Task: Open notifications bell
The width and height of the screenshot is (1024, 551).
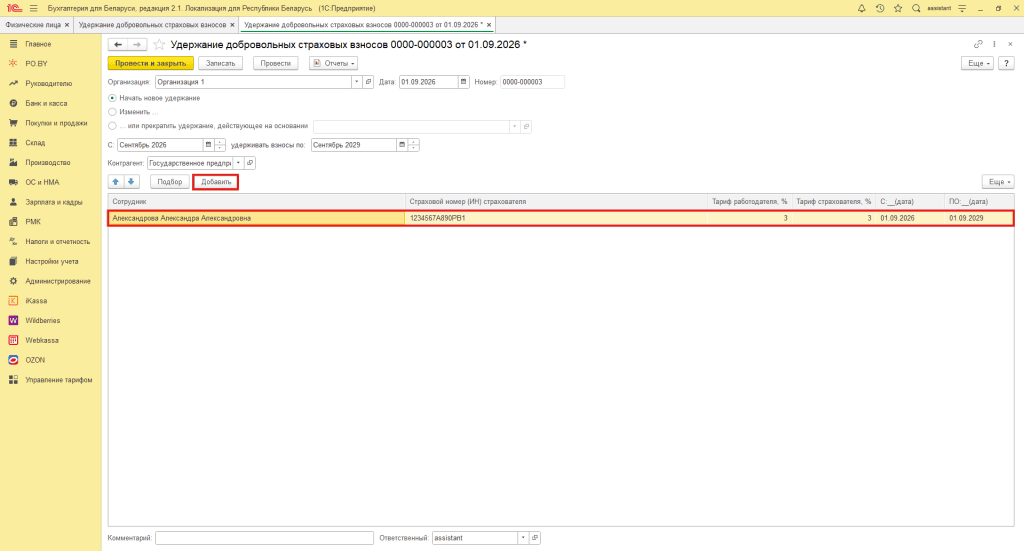Action: [861, 8]
